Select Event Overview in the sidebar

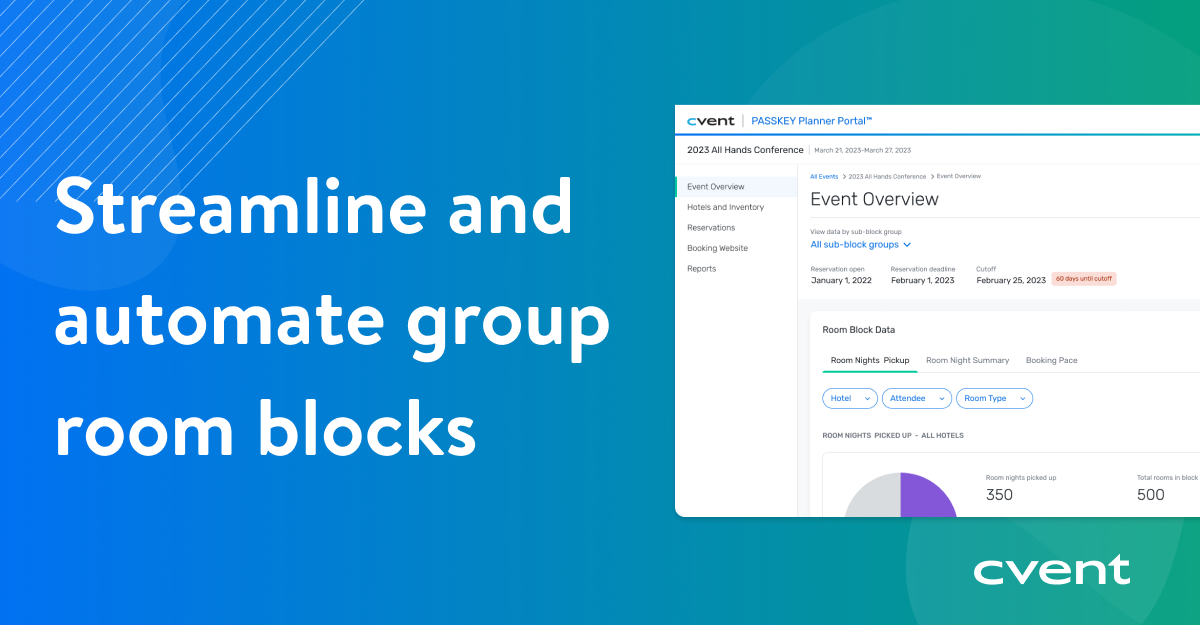(716, 187)
